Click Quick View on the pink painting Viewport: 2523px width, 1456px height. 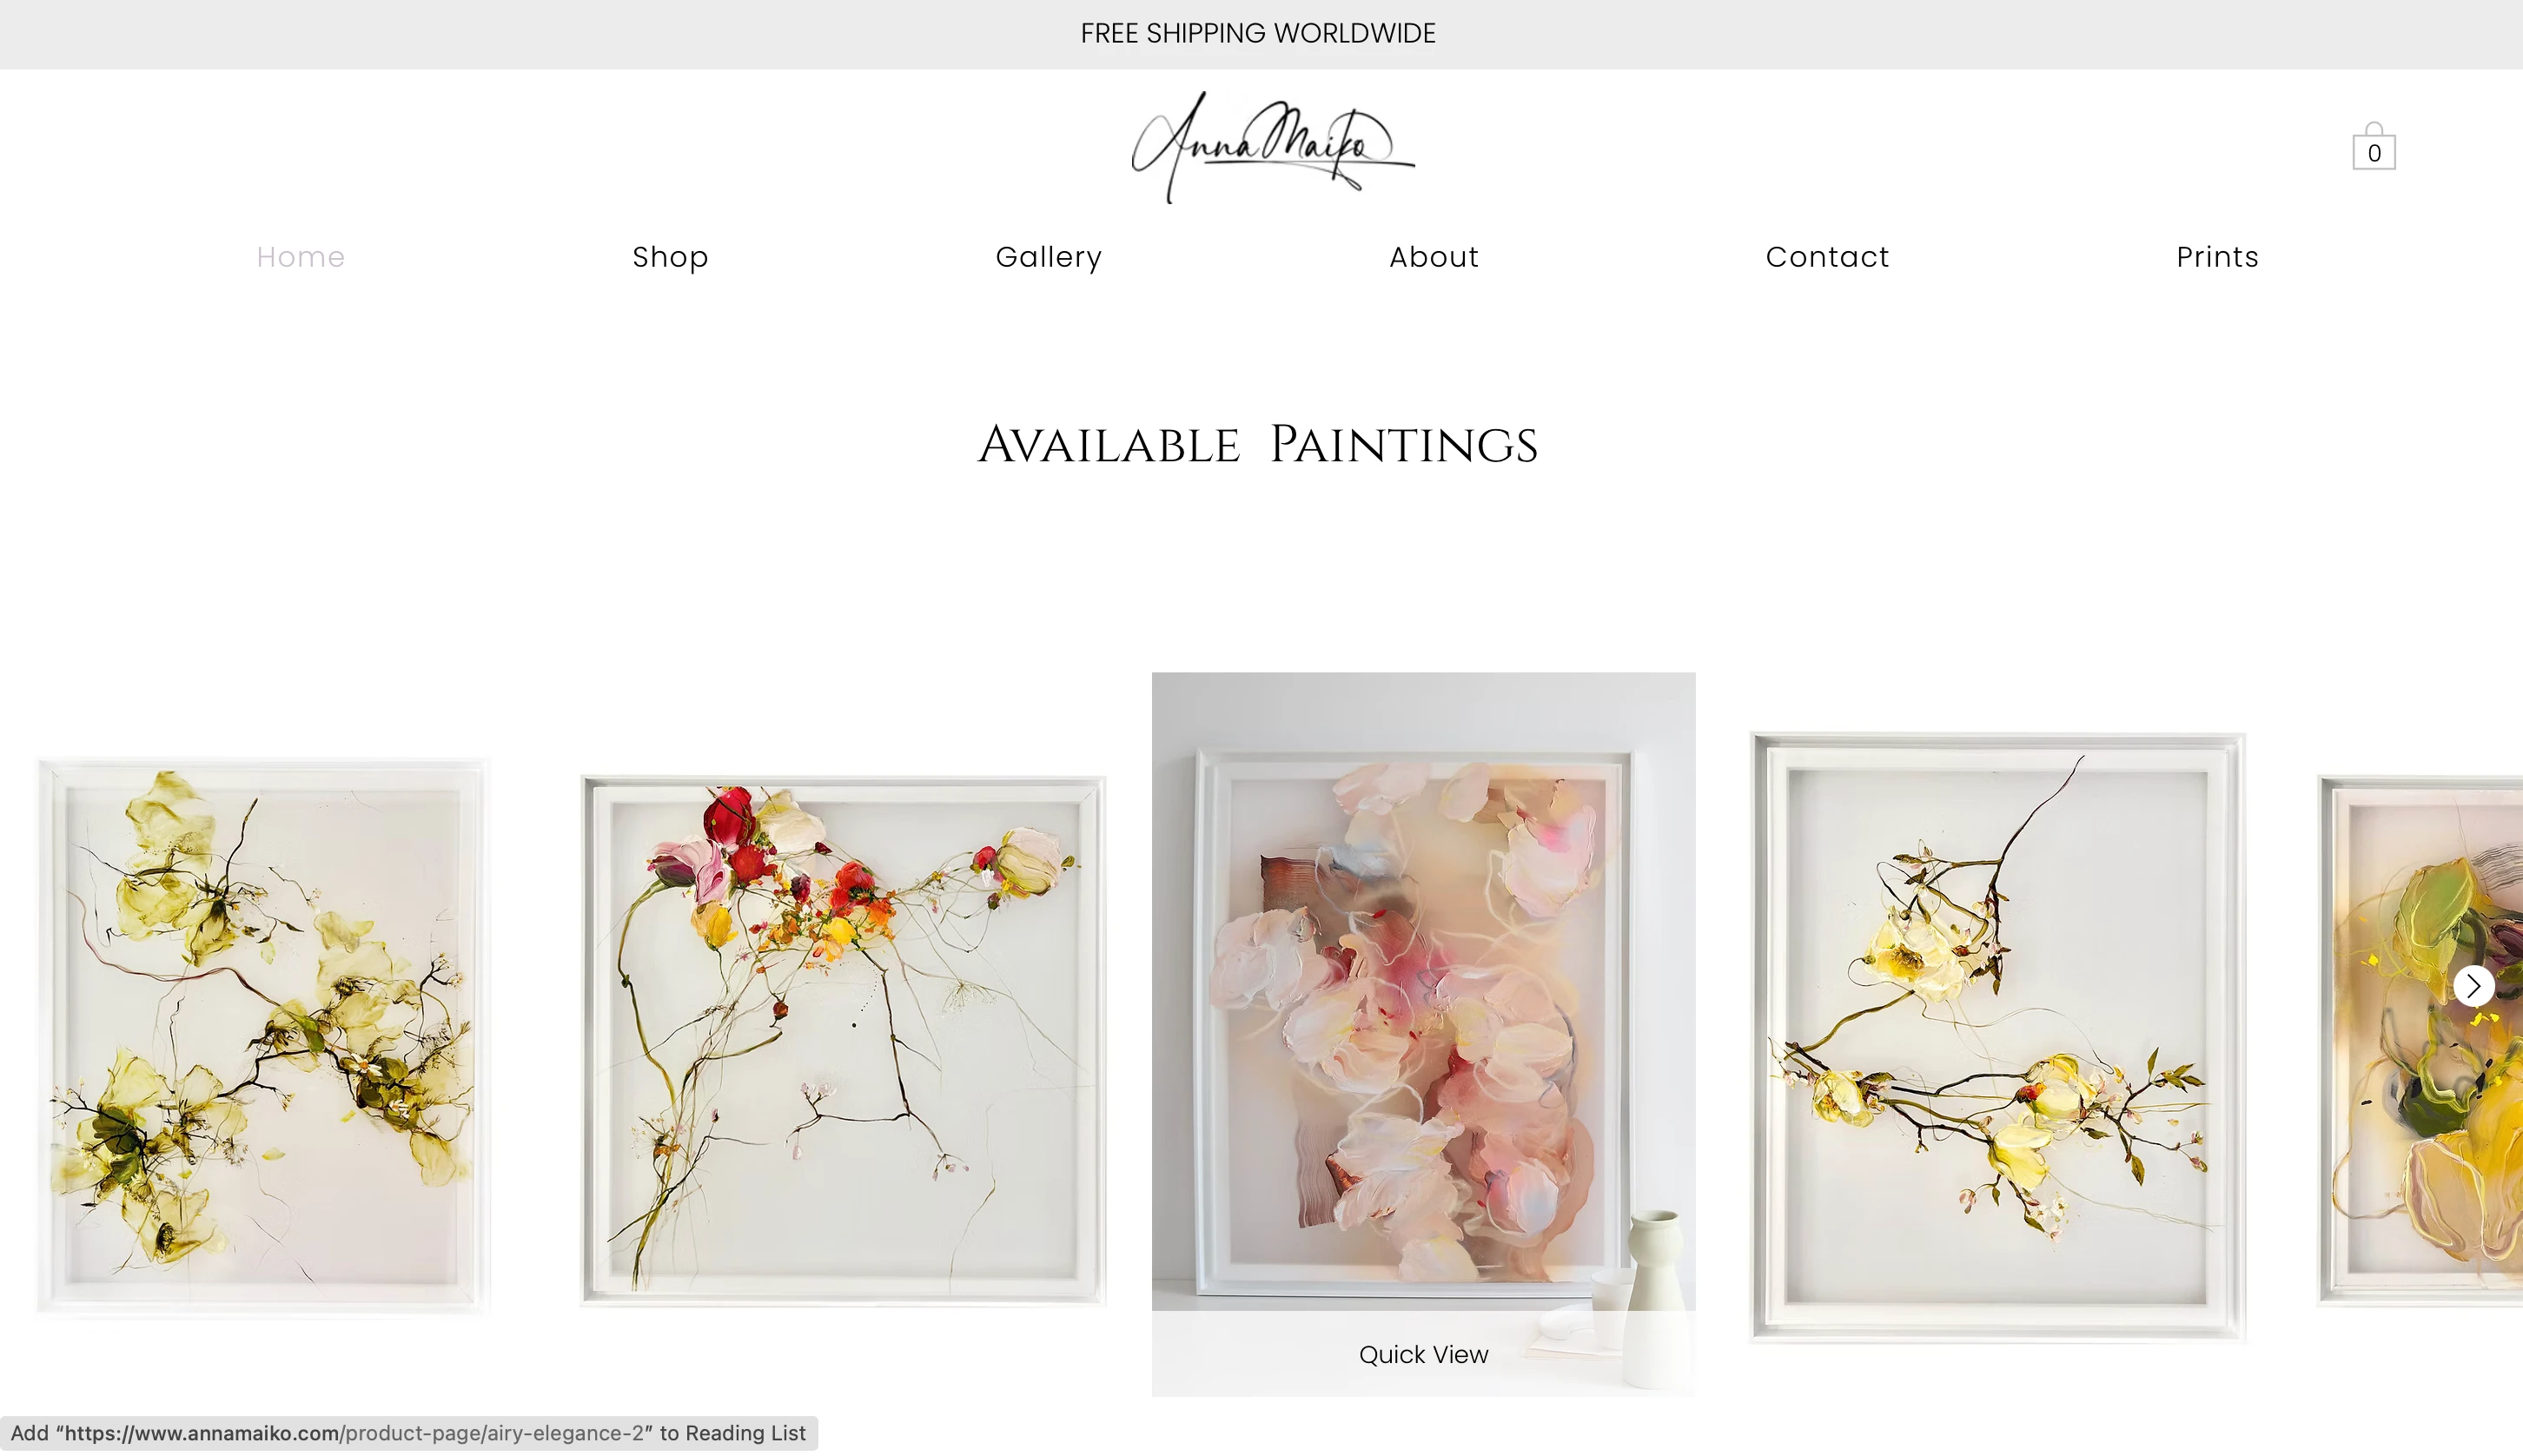pyautogui.click(x=1423, y=1354)
